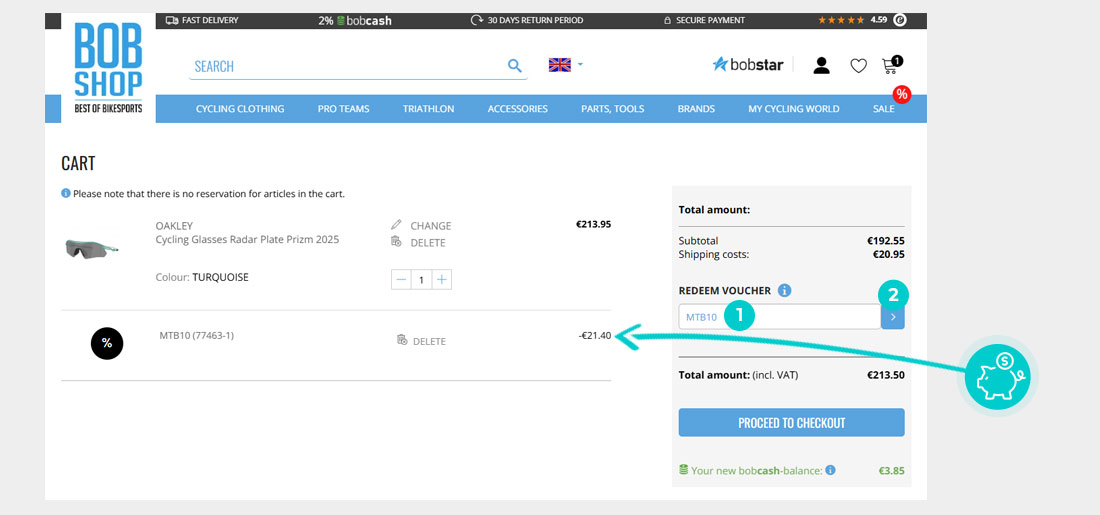Click the item price €213.95

click(x=593, y=225)
